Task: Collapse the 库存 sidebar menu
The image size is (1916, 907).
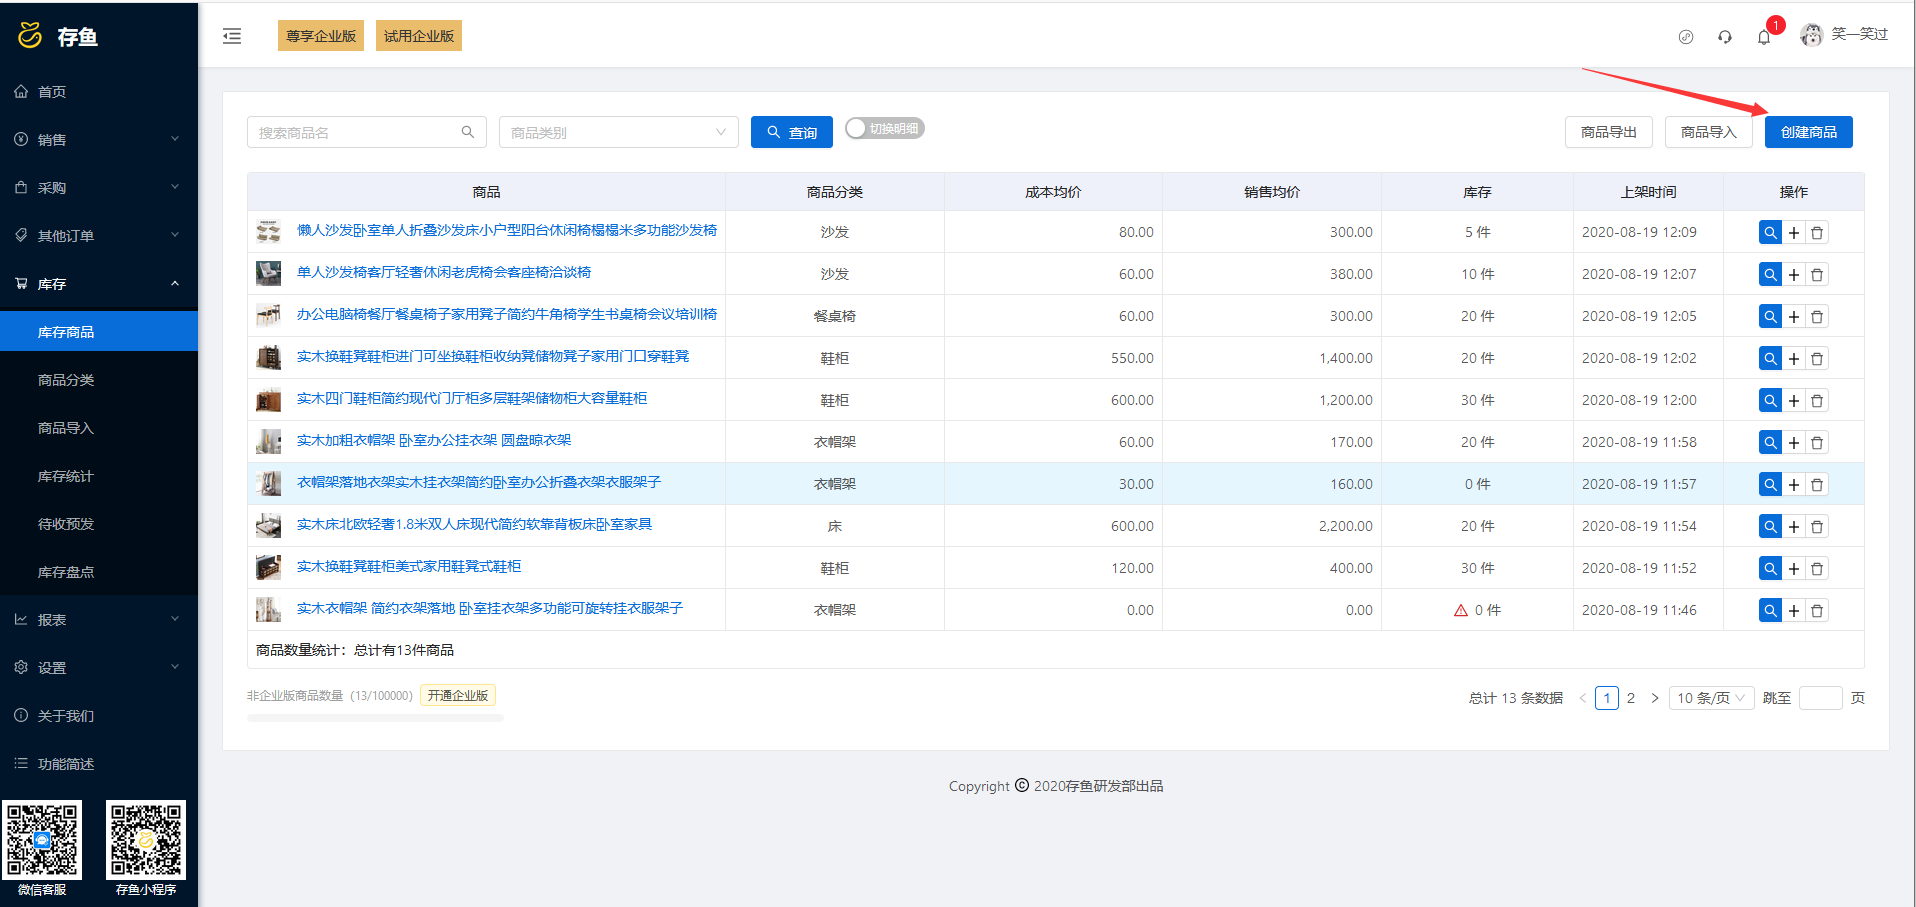Action: (99, 284)
